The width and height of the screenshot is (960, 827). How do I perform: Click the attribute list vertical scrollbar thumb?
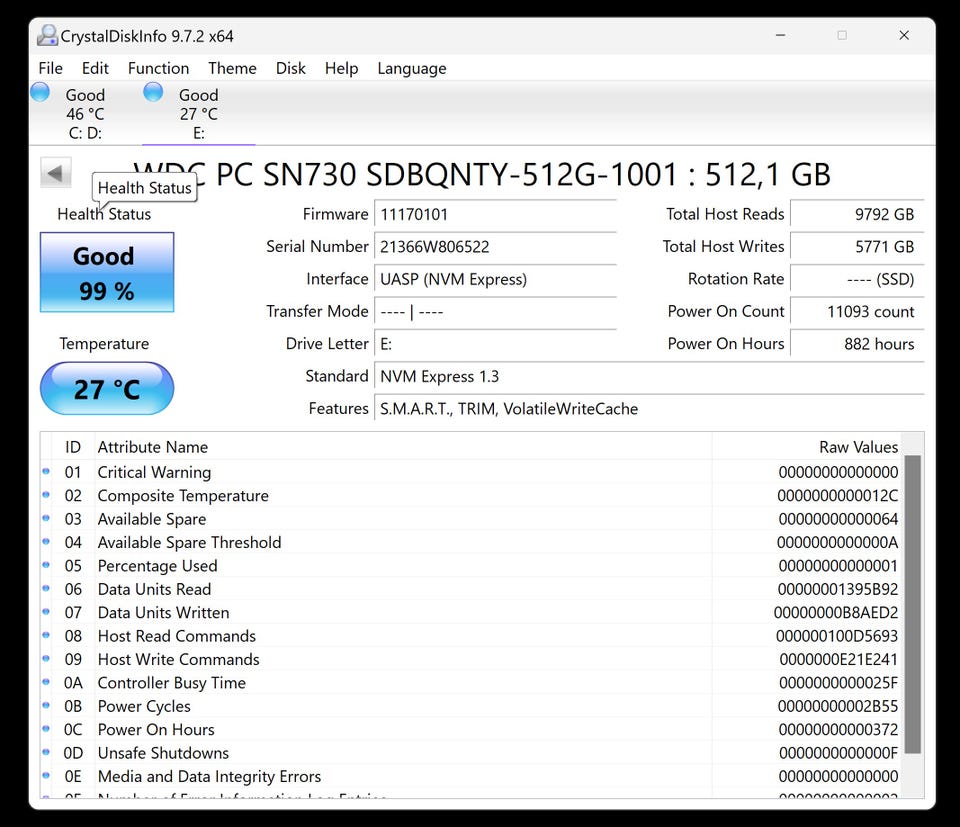(913, 604)
